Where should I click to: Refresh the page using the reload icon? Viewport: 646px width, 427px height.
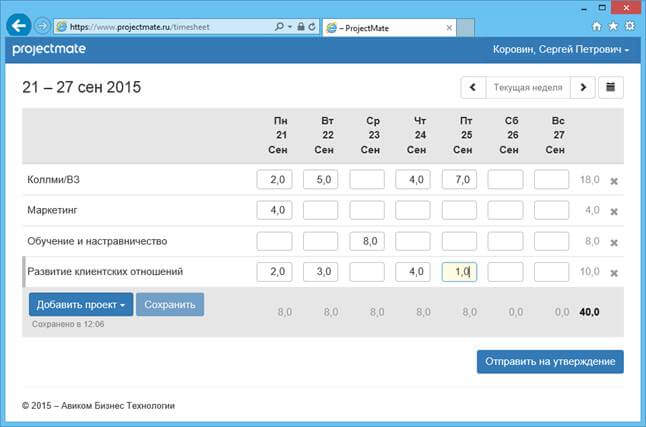[314, 26]
